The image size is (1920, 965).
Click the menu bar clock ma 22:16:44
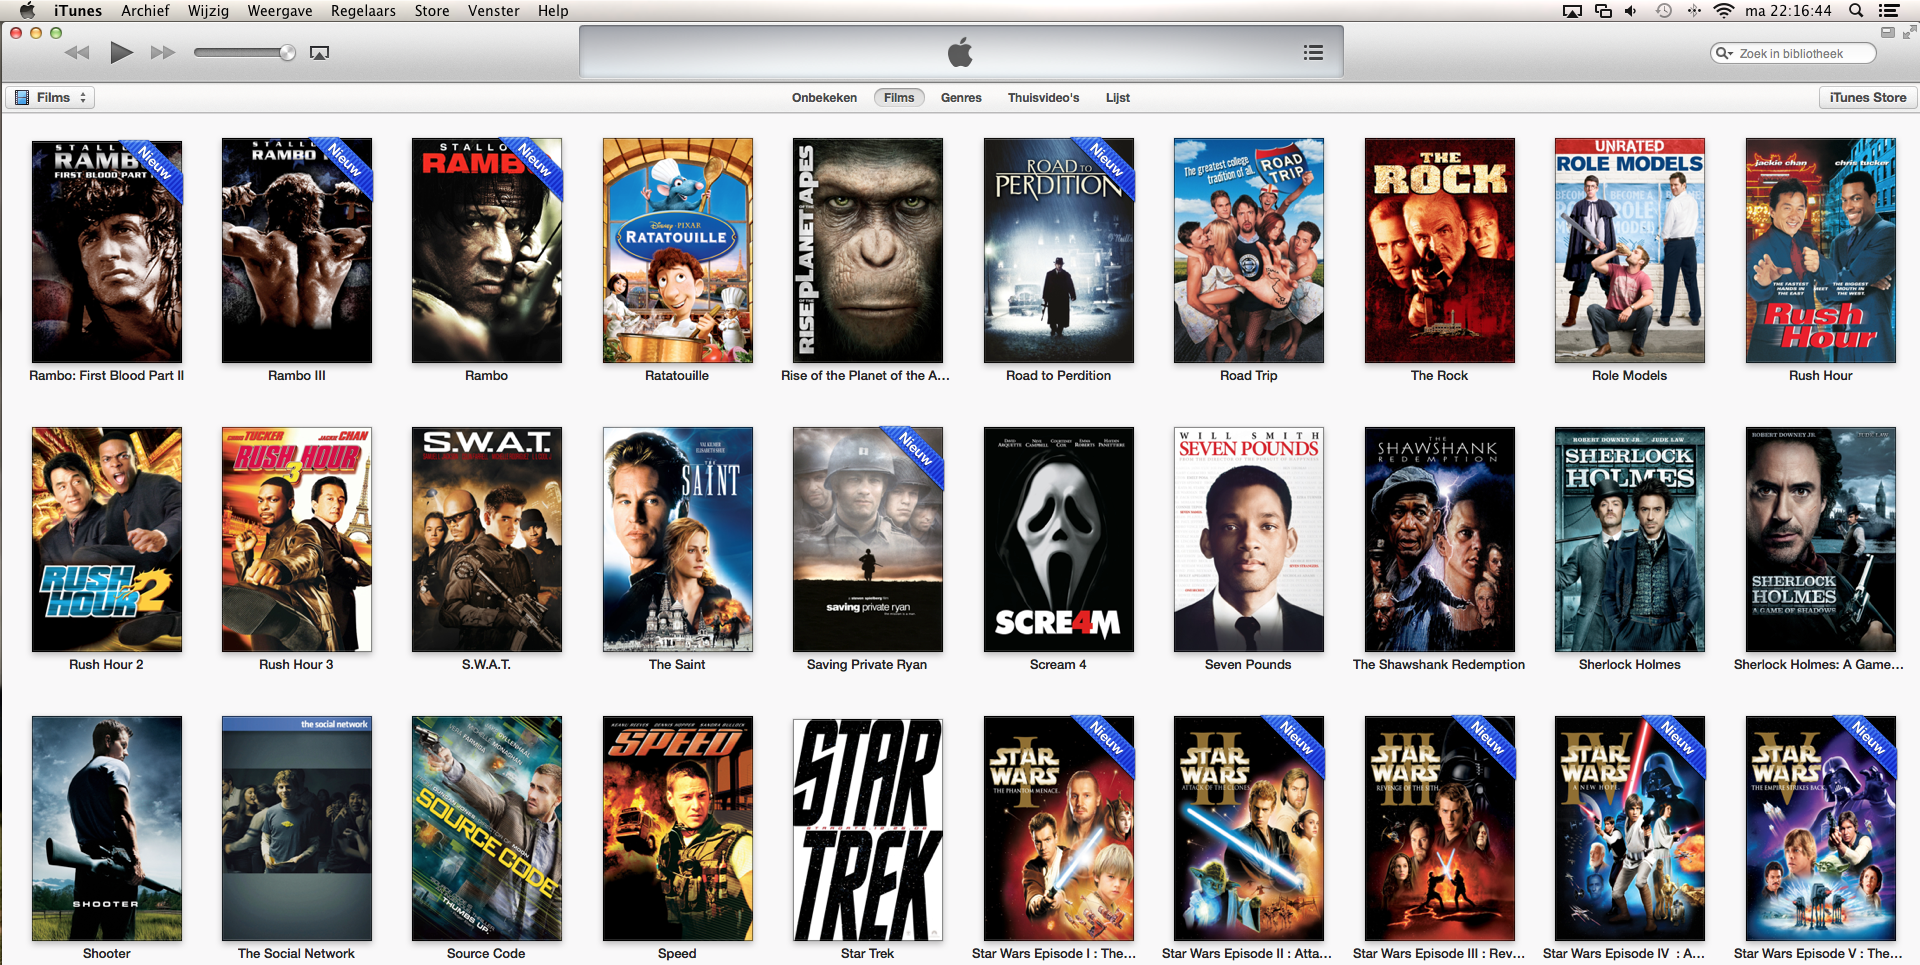(x=1788, y=11)
